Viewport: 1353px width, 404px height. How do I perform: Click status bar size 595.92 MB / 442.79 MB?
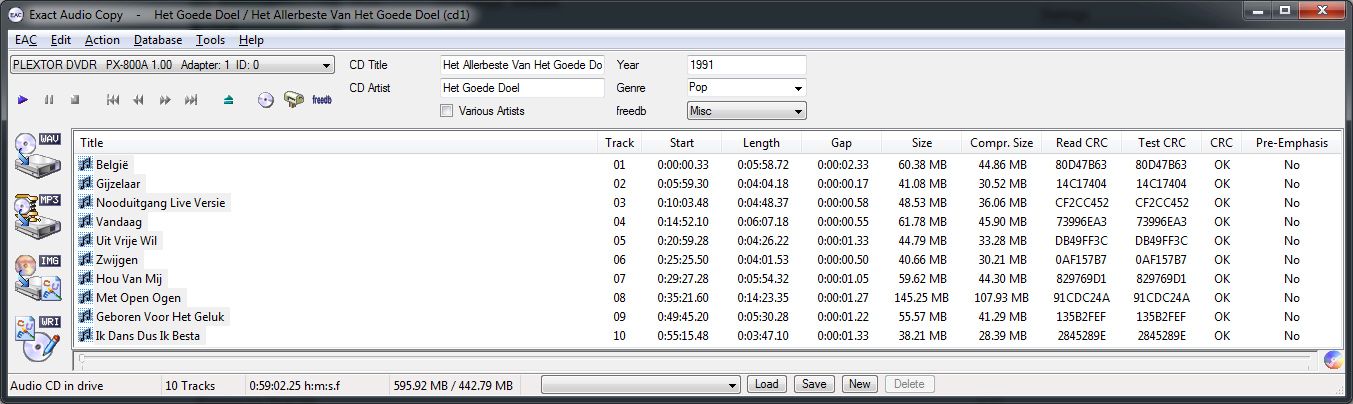[453, 385]
